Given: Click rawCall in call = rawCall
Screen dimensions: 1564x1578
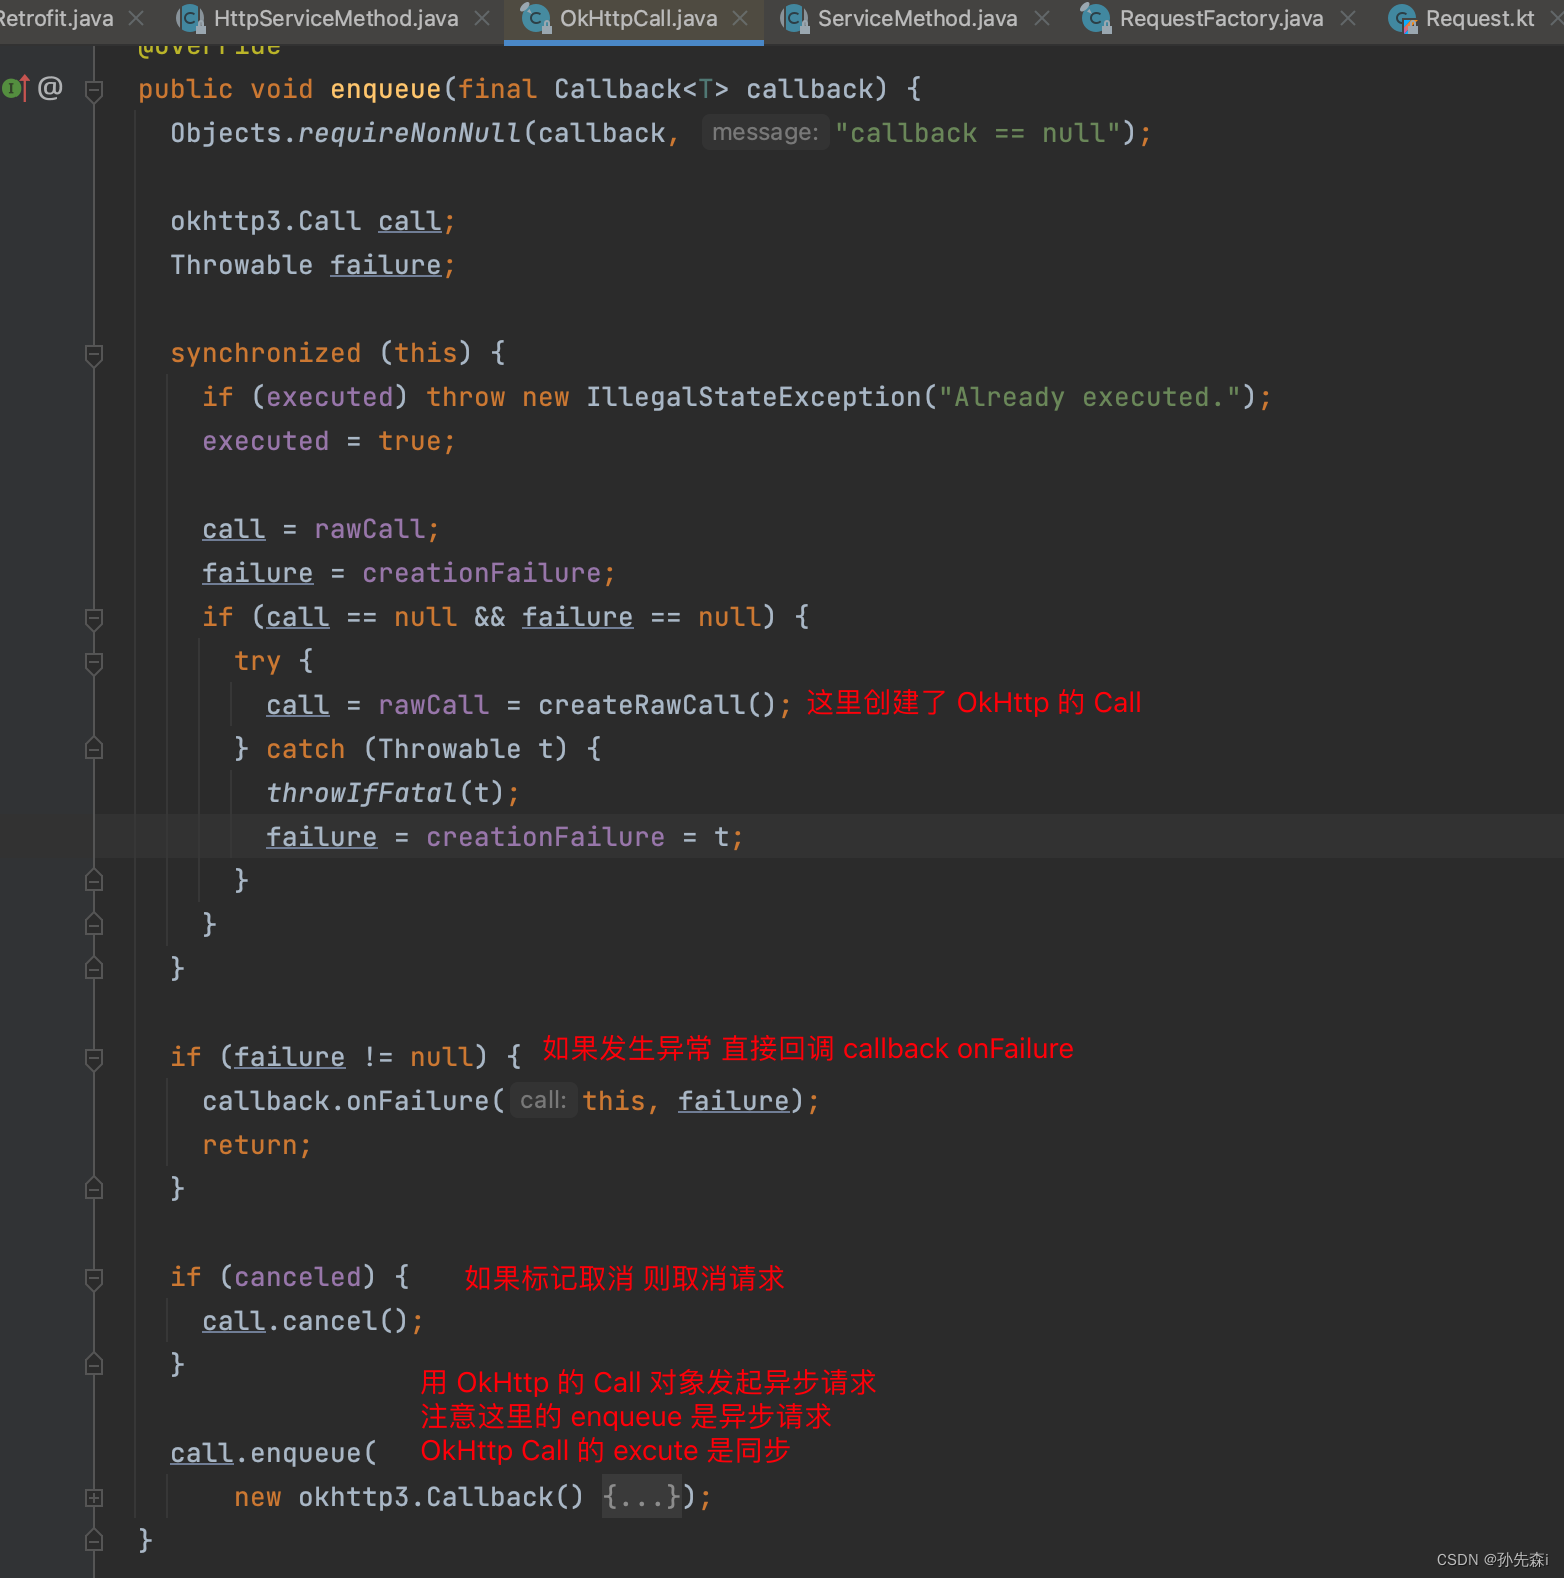Looking at the screenshot, I should pyautogui.click(x=370, y=529).
